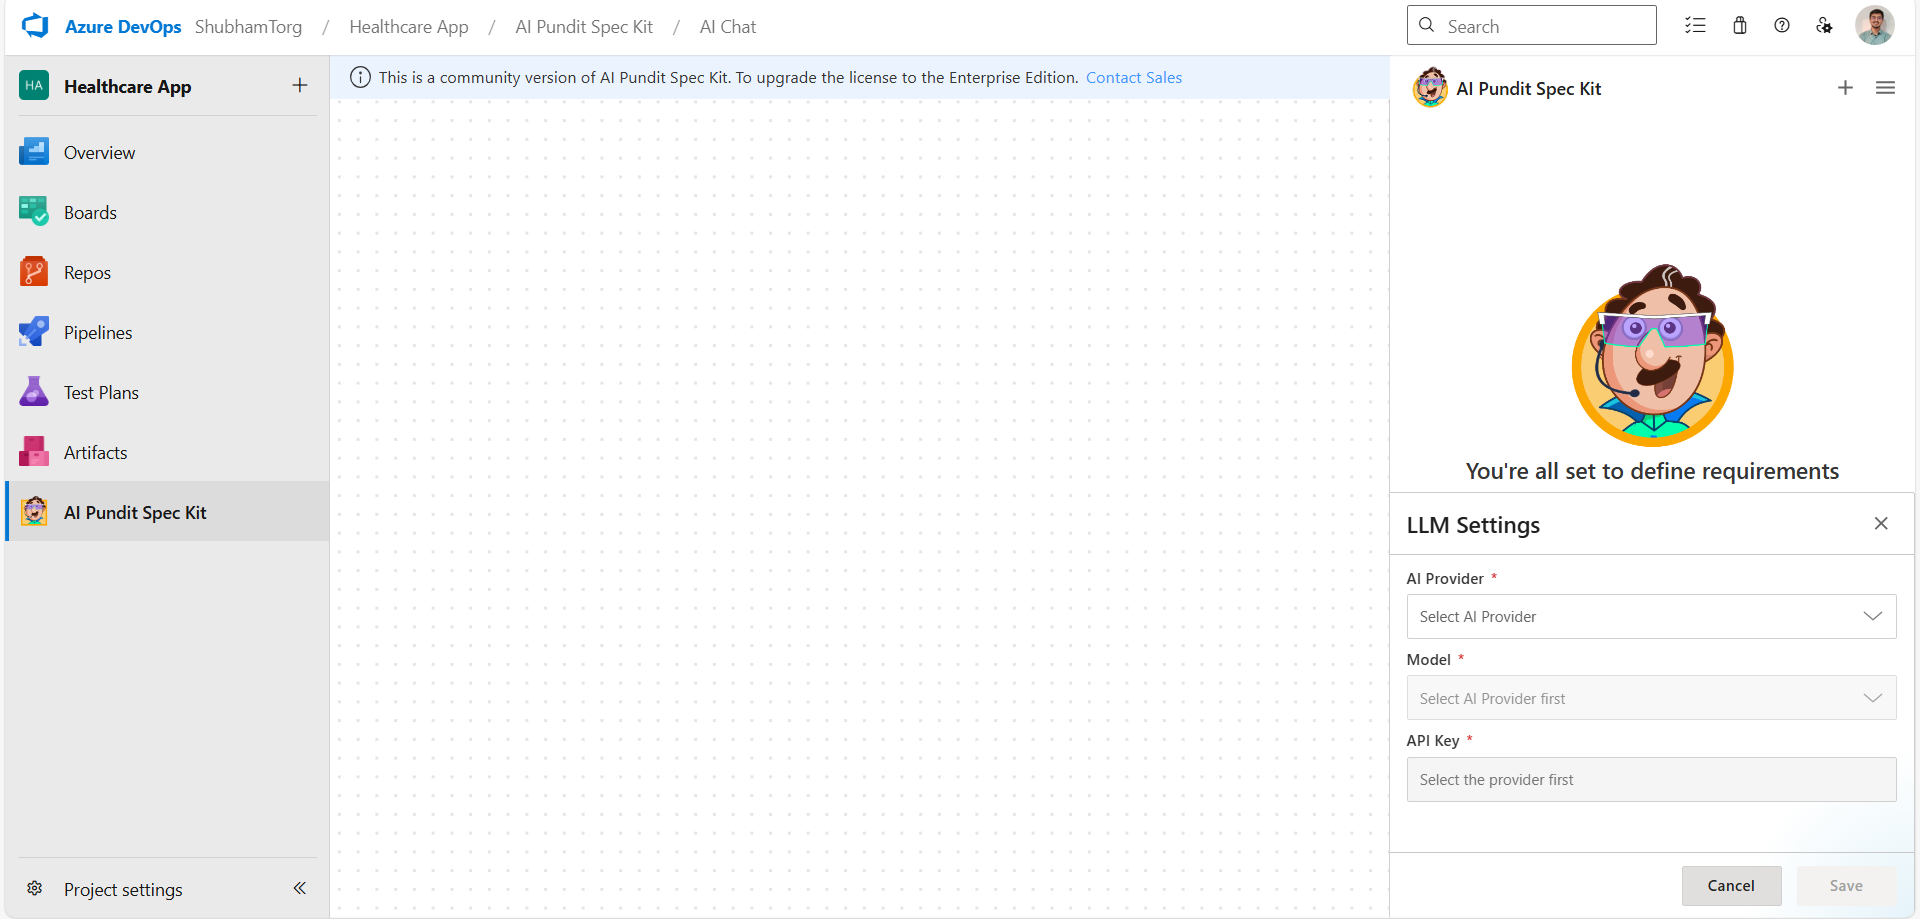Focus the API Key input field
The width and height of the screenshot is (1920, 919).
(x=1651, y=780)
